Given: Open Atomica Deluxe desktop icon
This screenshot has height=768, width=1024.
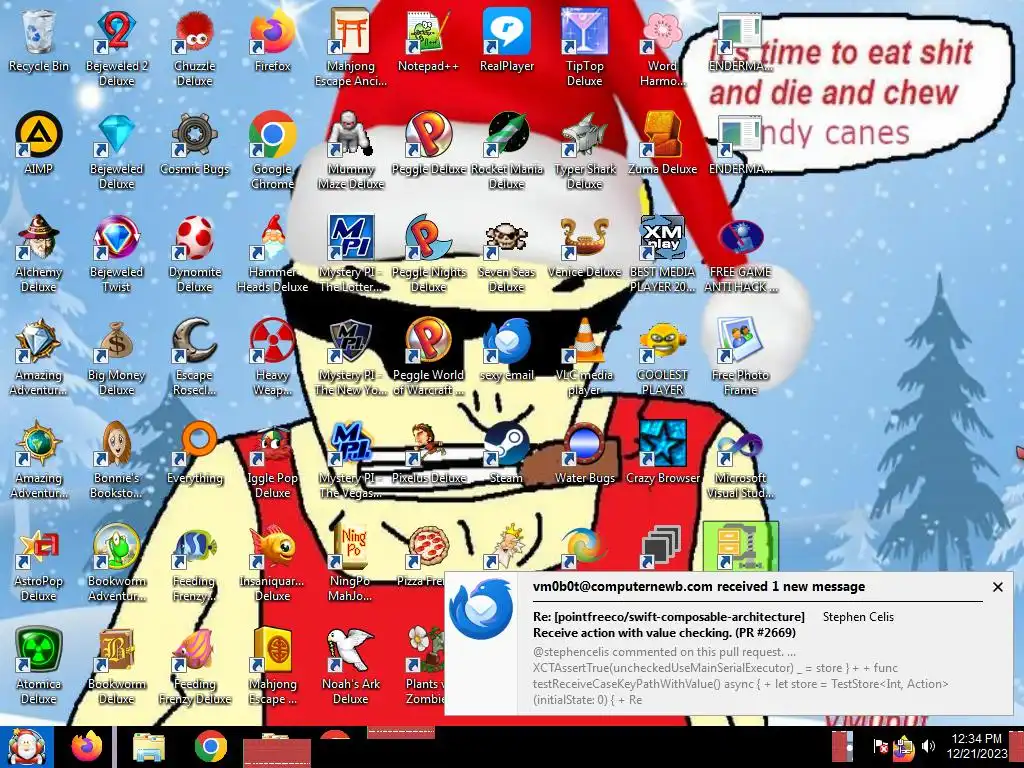Looking at the screenshot, I should click(x=39, y=667).
